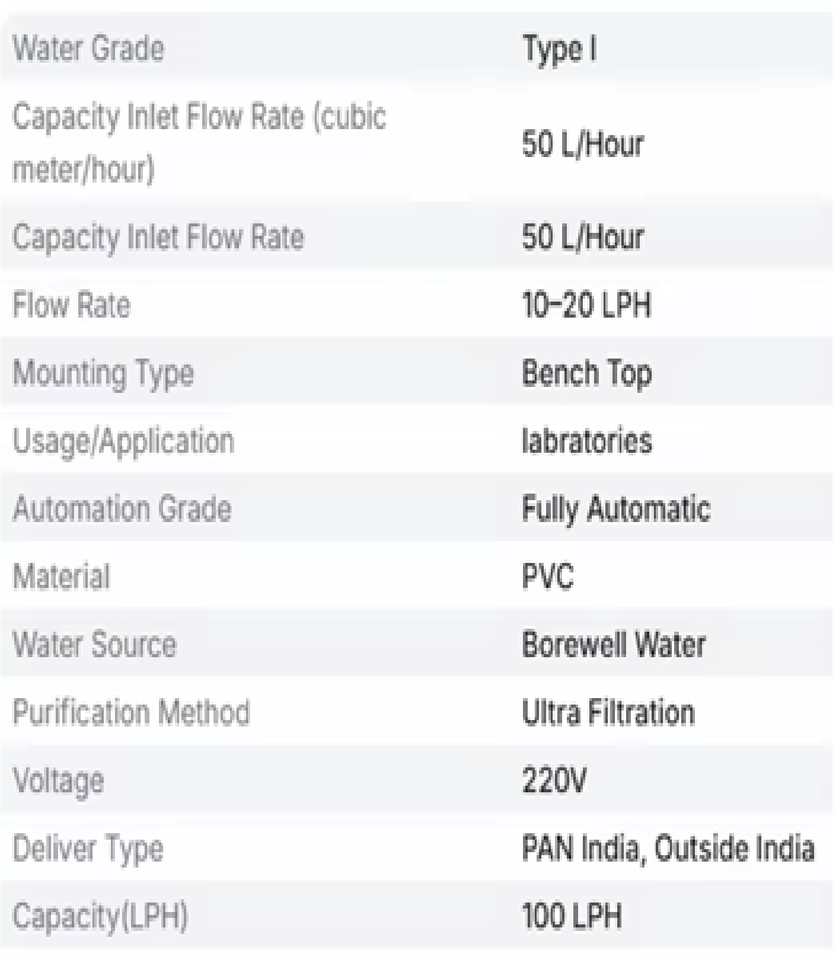The height and width of the screenshot is (960, 839).
Task: Click the 'Usage/Application' label
Action: tap(123, 441)
